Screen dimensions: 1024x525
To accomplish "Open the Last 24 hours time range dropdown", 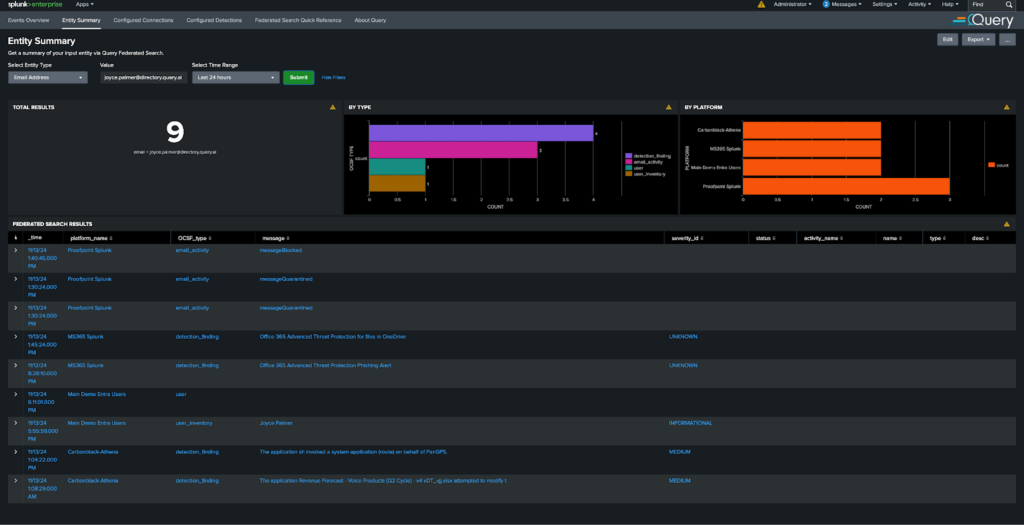I will pos(236,78).
